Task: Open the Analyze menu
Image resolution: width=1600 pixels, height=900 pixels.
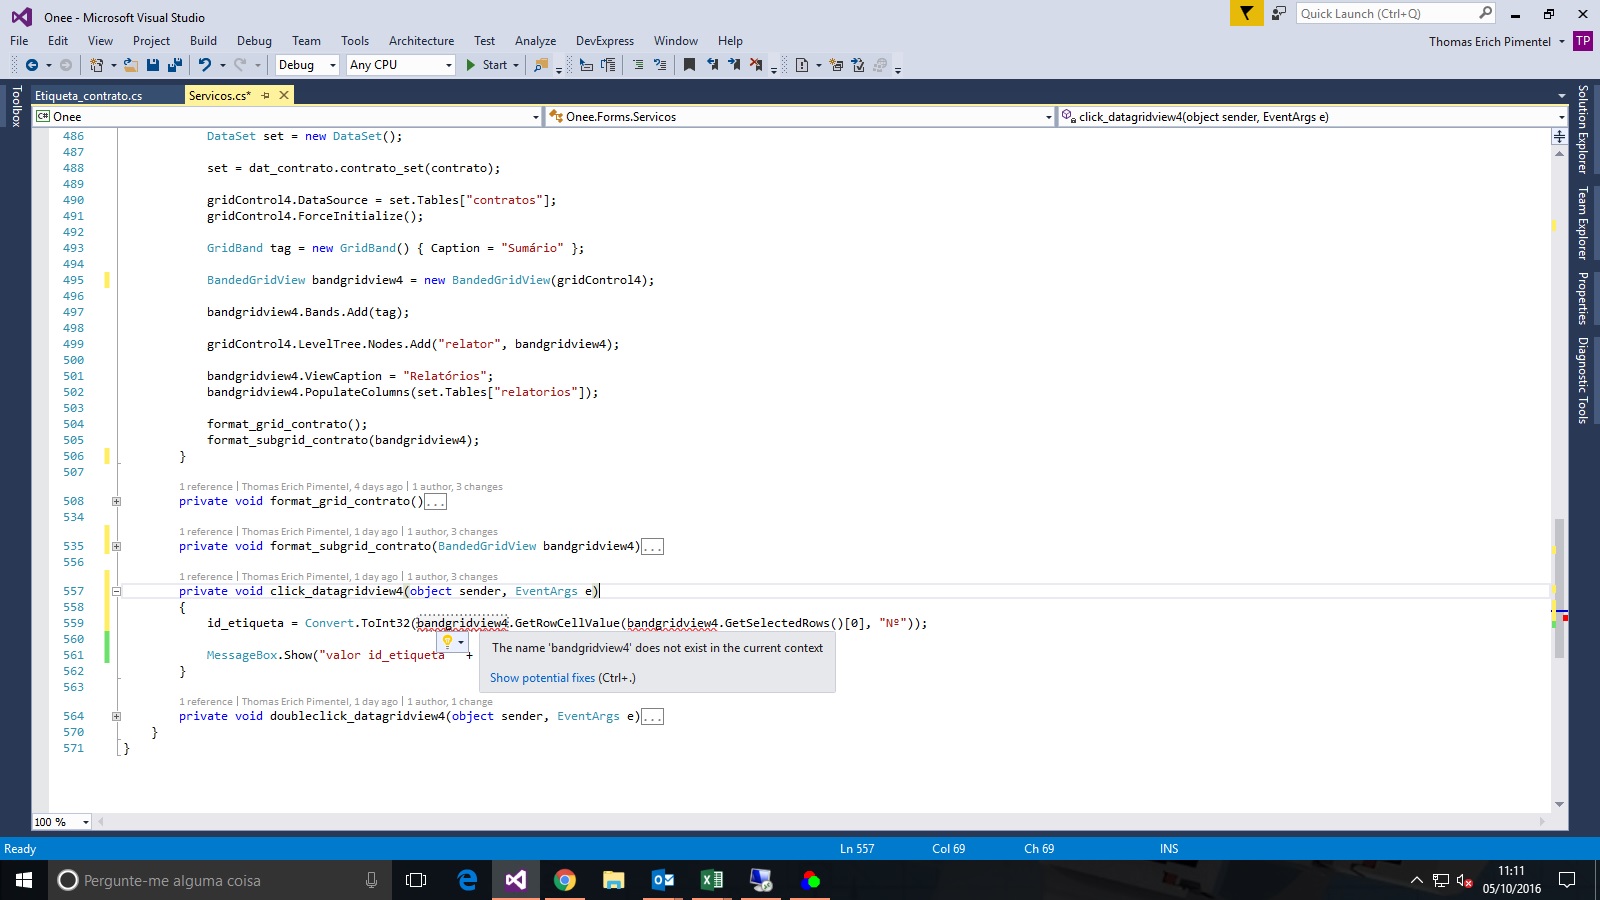Action: [535, 41]
